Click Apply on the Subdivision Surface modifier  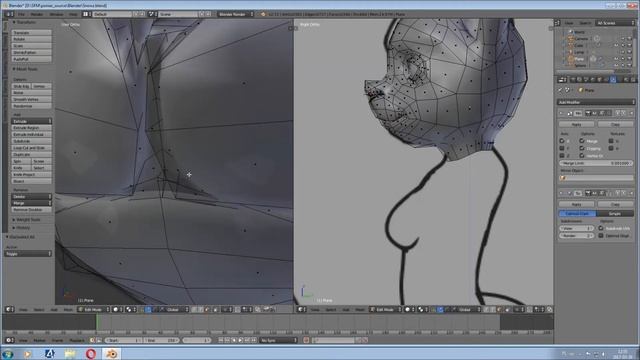576,204
